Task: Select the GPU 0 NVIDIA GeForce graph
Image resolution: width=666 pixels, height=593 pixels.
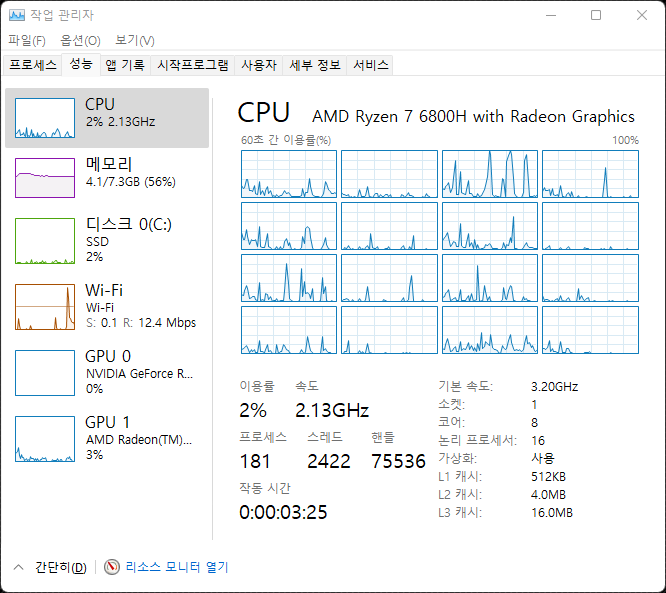Action: pyautogui.click(x=45, y=372)
